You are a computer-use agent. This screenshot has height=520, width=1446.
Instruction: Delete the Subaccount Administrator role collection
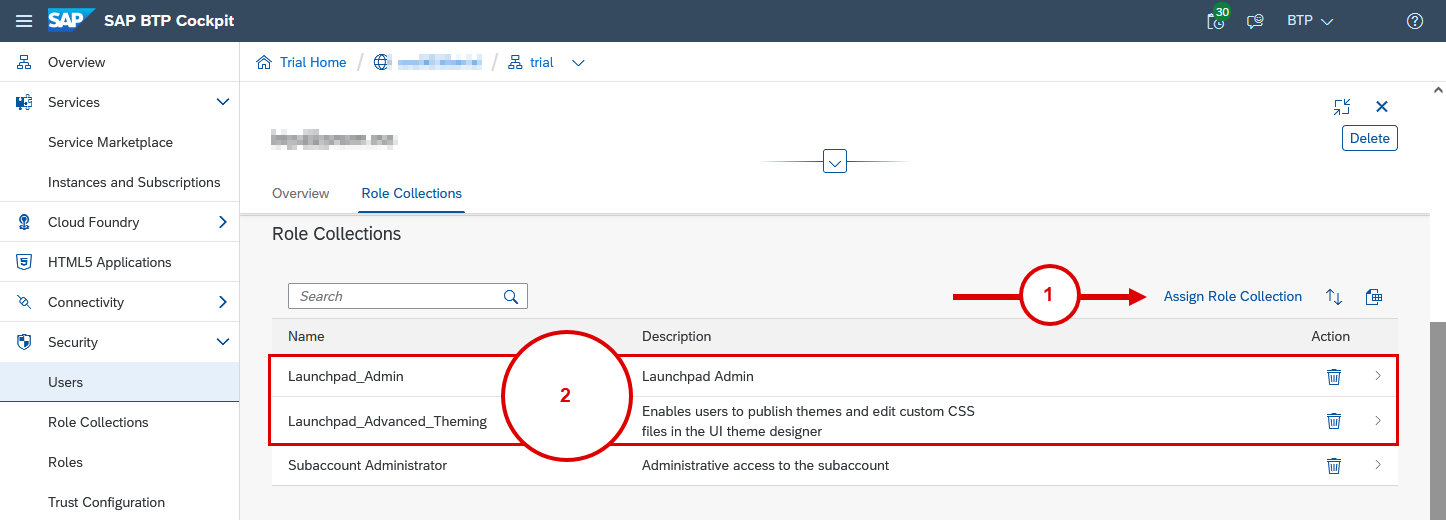(1333, 465)
